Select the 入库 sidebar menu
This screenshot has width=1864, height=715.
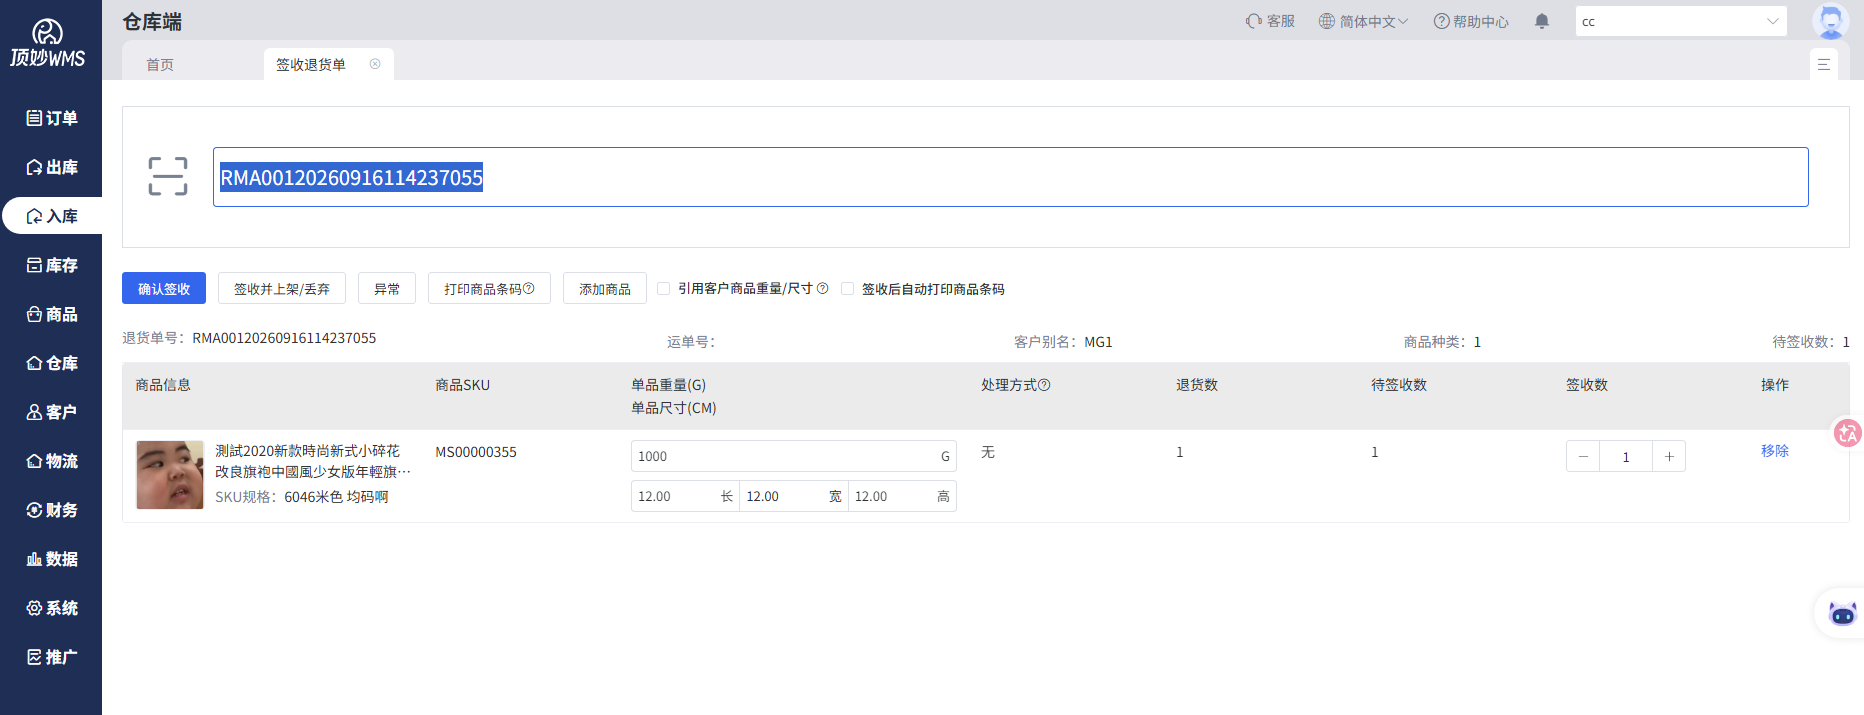pos(52,216)
